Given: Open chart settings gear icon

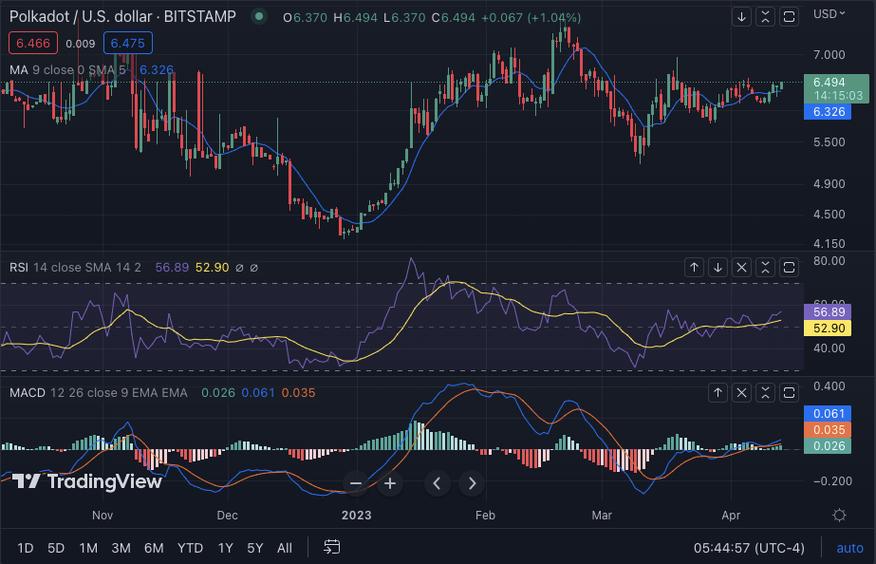Looking at the screenshot, I should pos(839,515).
